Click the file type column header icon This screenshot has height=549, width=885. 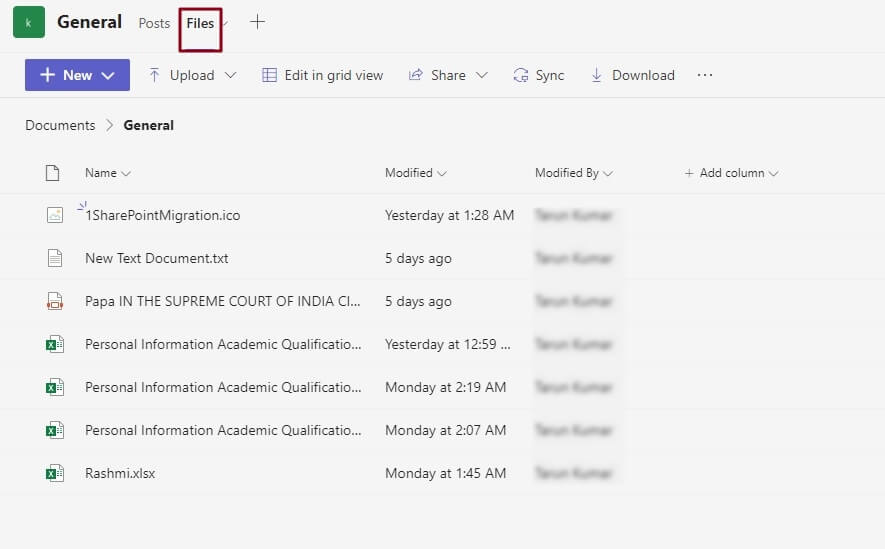click(52, 173)
